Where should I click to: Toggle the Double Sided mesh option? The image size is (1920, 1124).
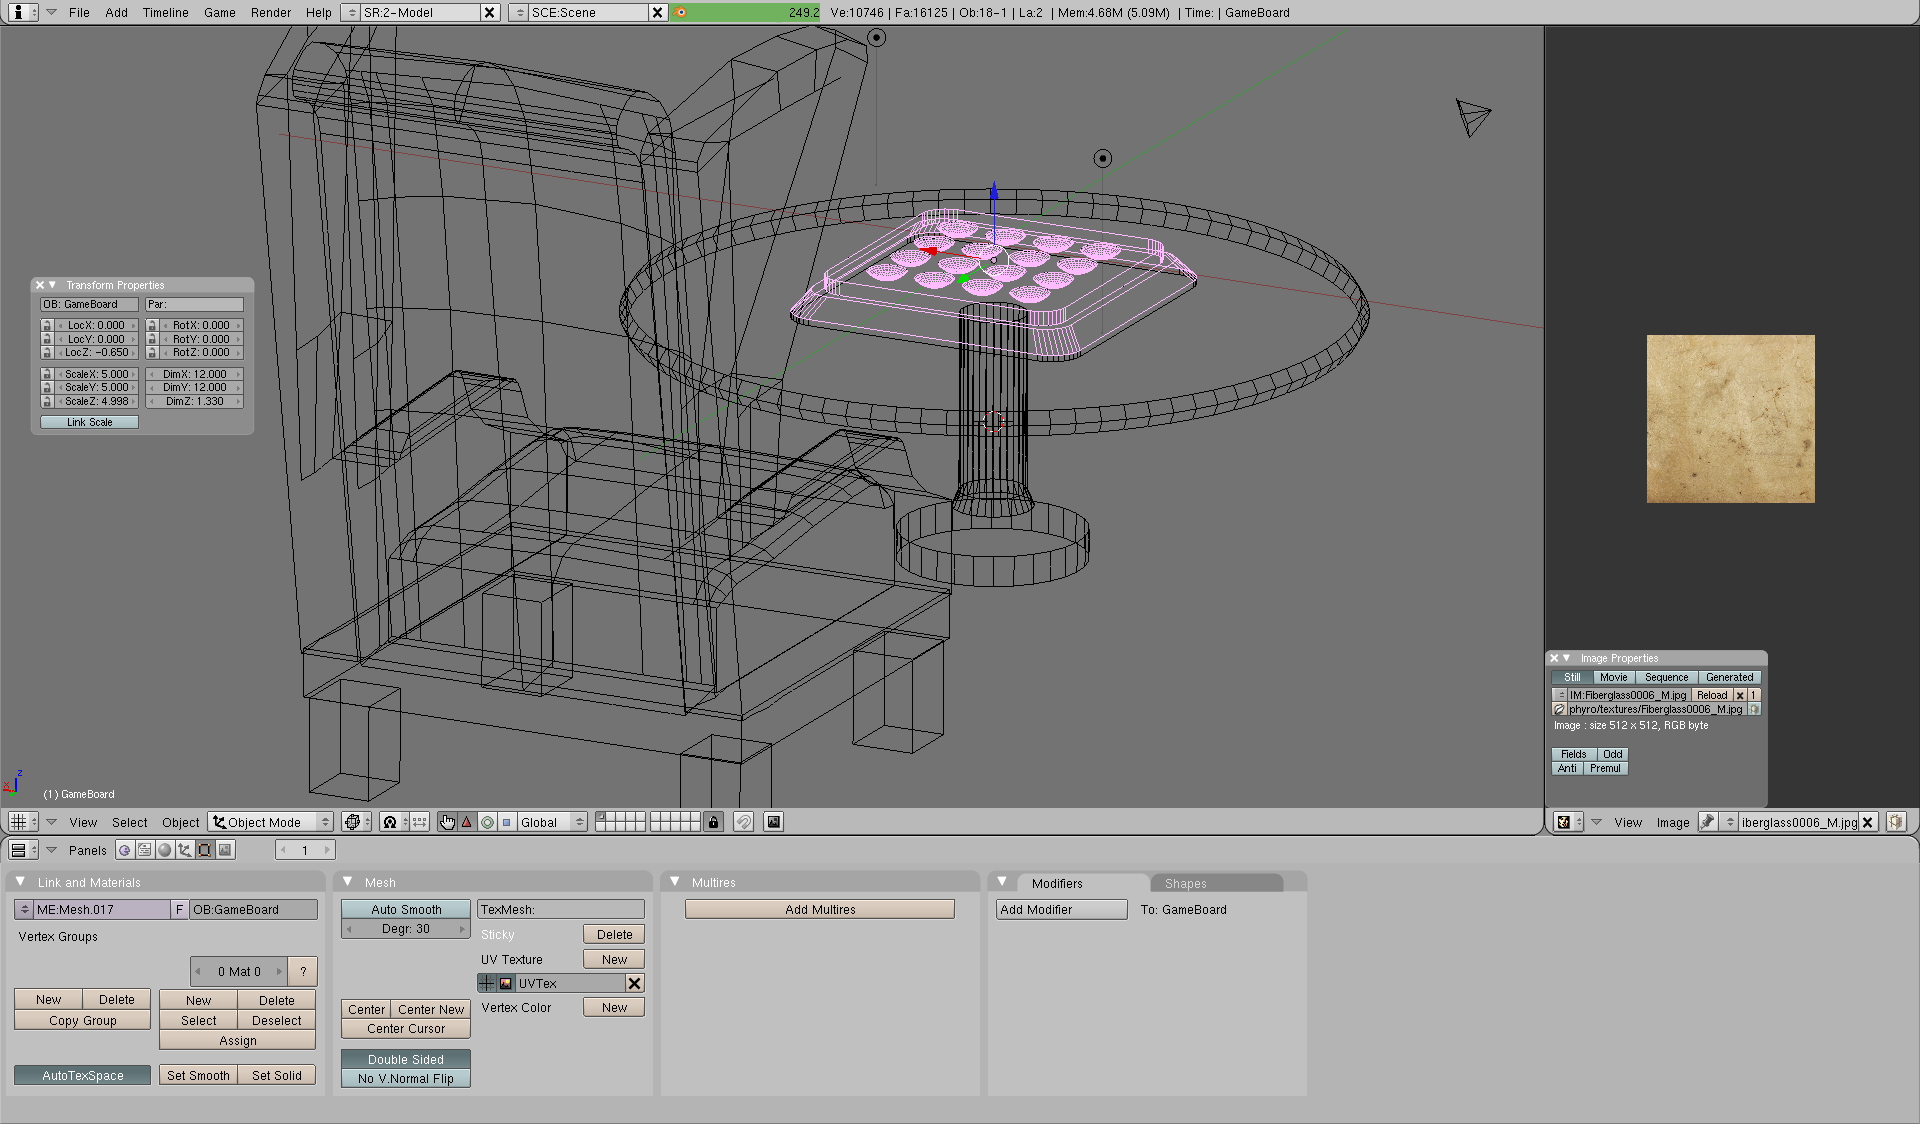(x=405, y=1059)
